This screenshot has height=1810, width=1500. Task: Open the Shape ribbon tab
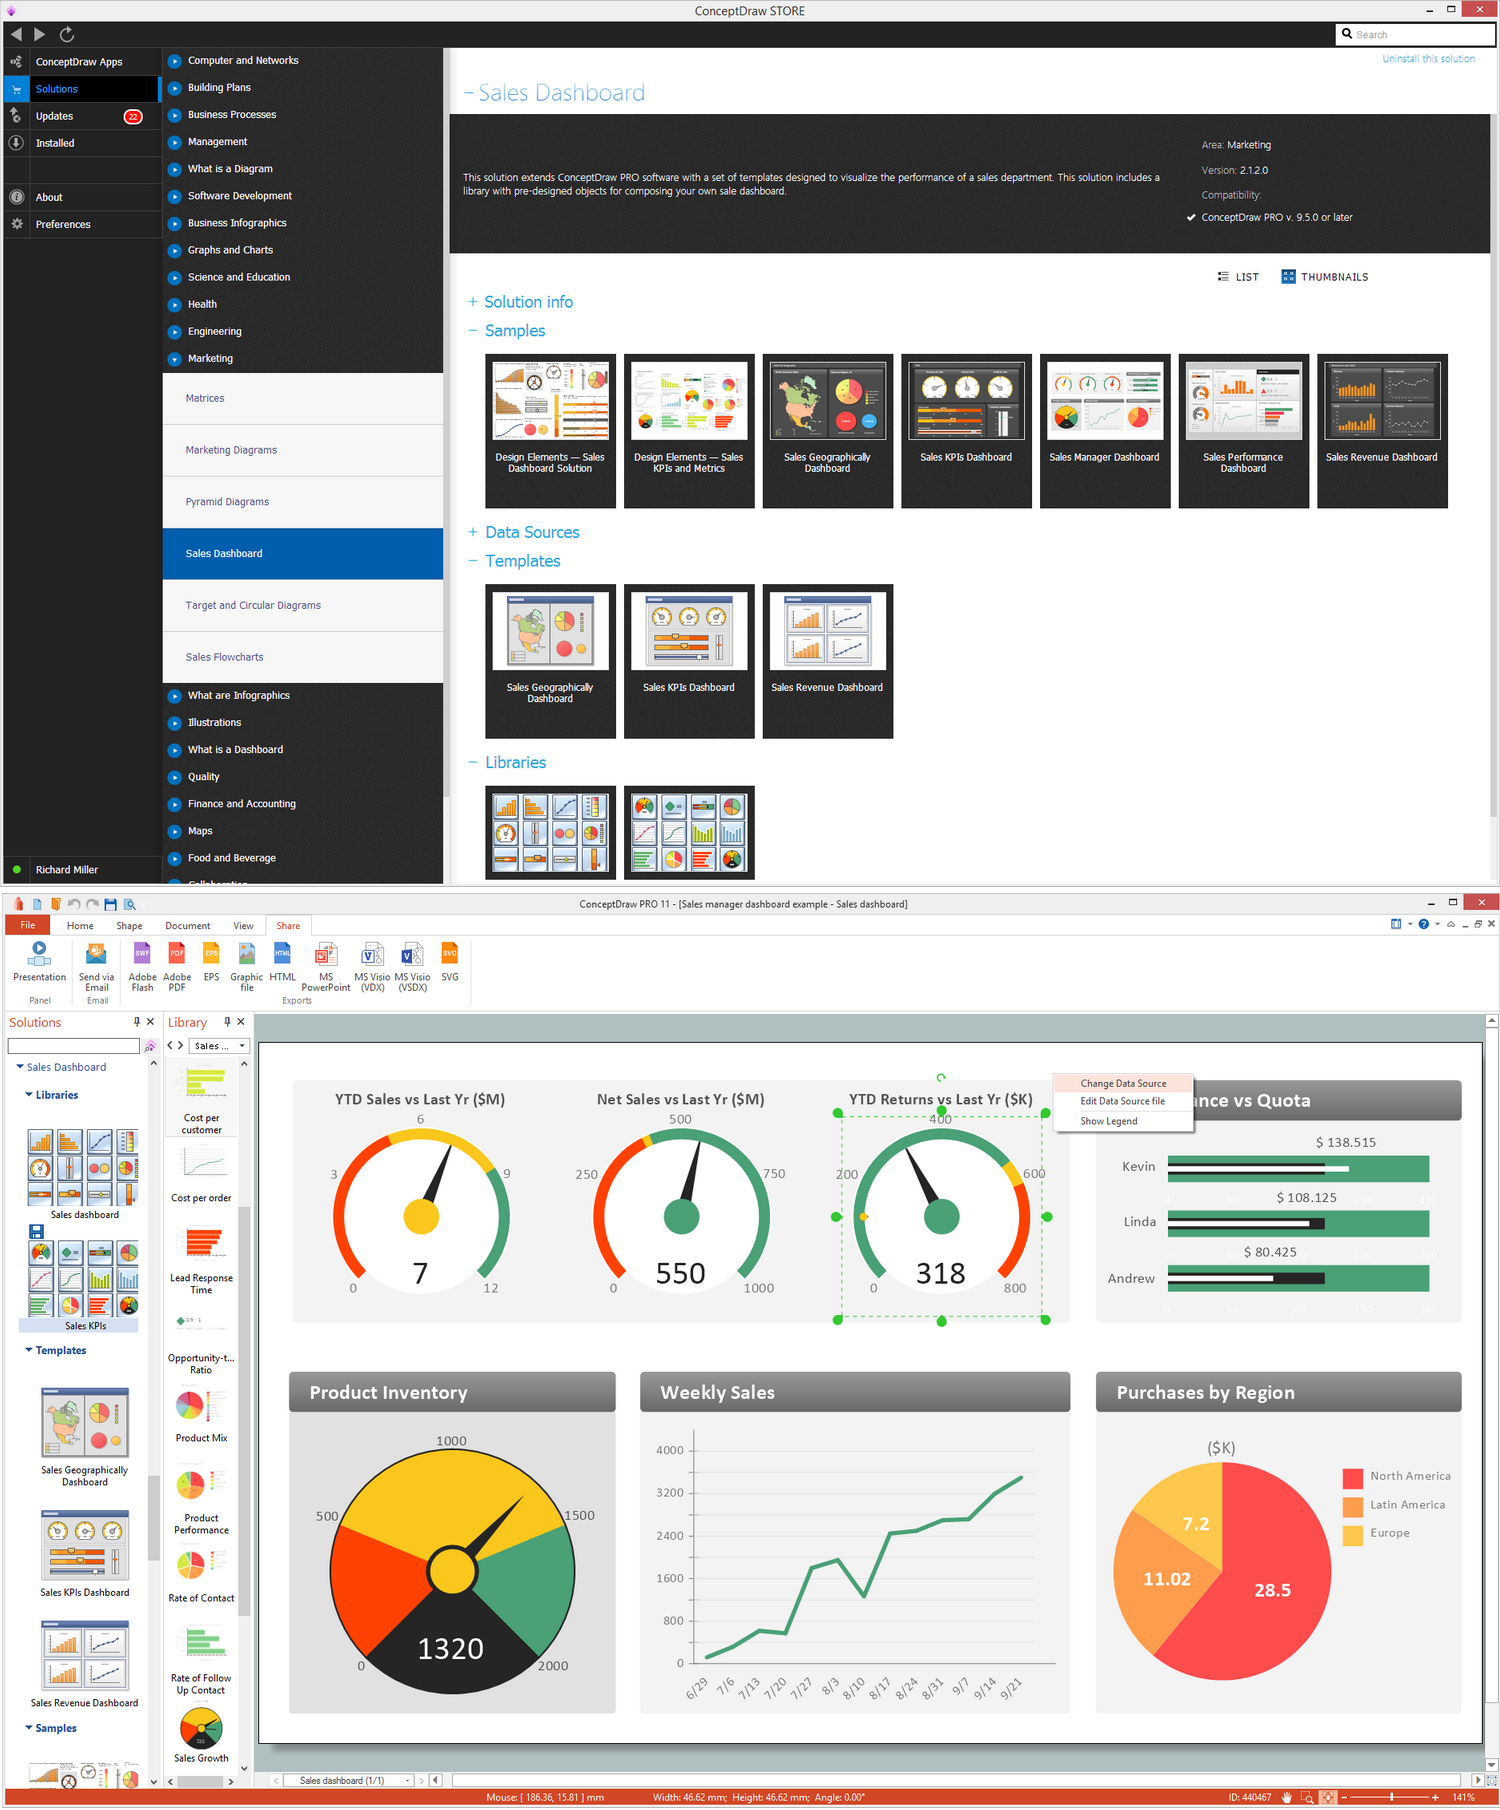[x=129, y=926]
